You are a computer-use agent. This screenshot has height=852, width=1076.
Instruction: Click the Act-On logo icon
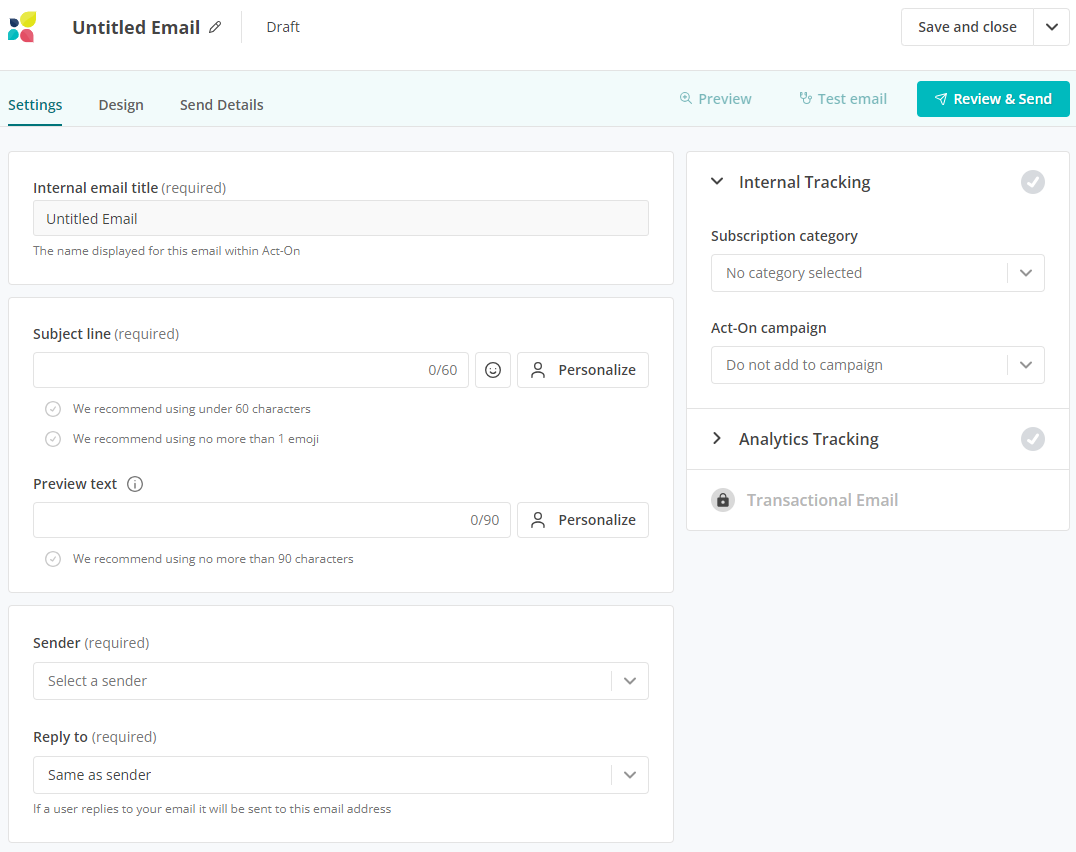pos(22,27)
